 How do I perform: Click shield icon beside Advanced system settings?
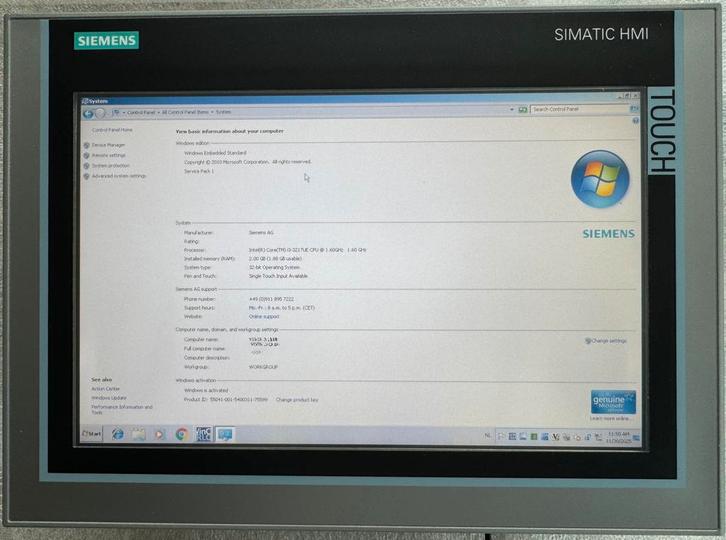click(86, 176)
